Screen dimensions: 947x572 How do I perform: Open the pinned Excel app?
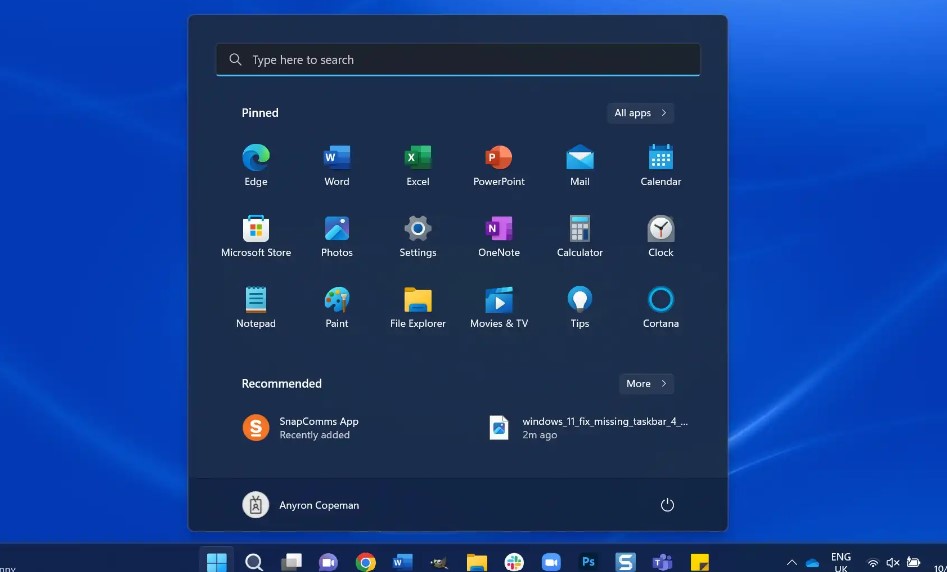pyautogui.click(x=417, y=165)
